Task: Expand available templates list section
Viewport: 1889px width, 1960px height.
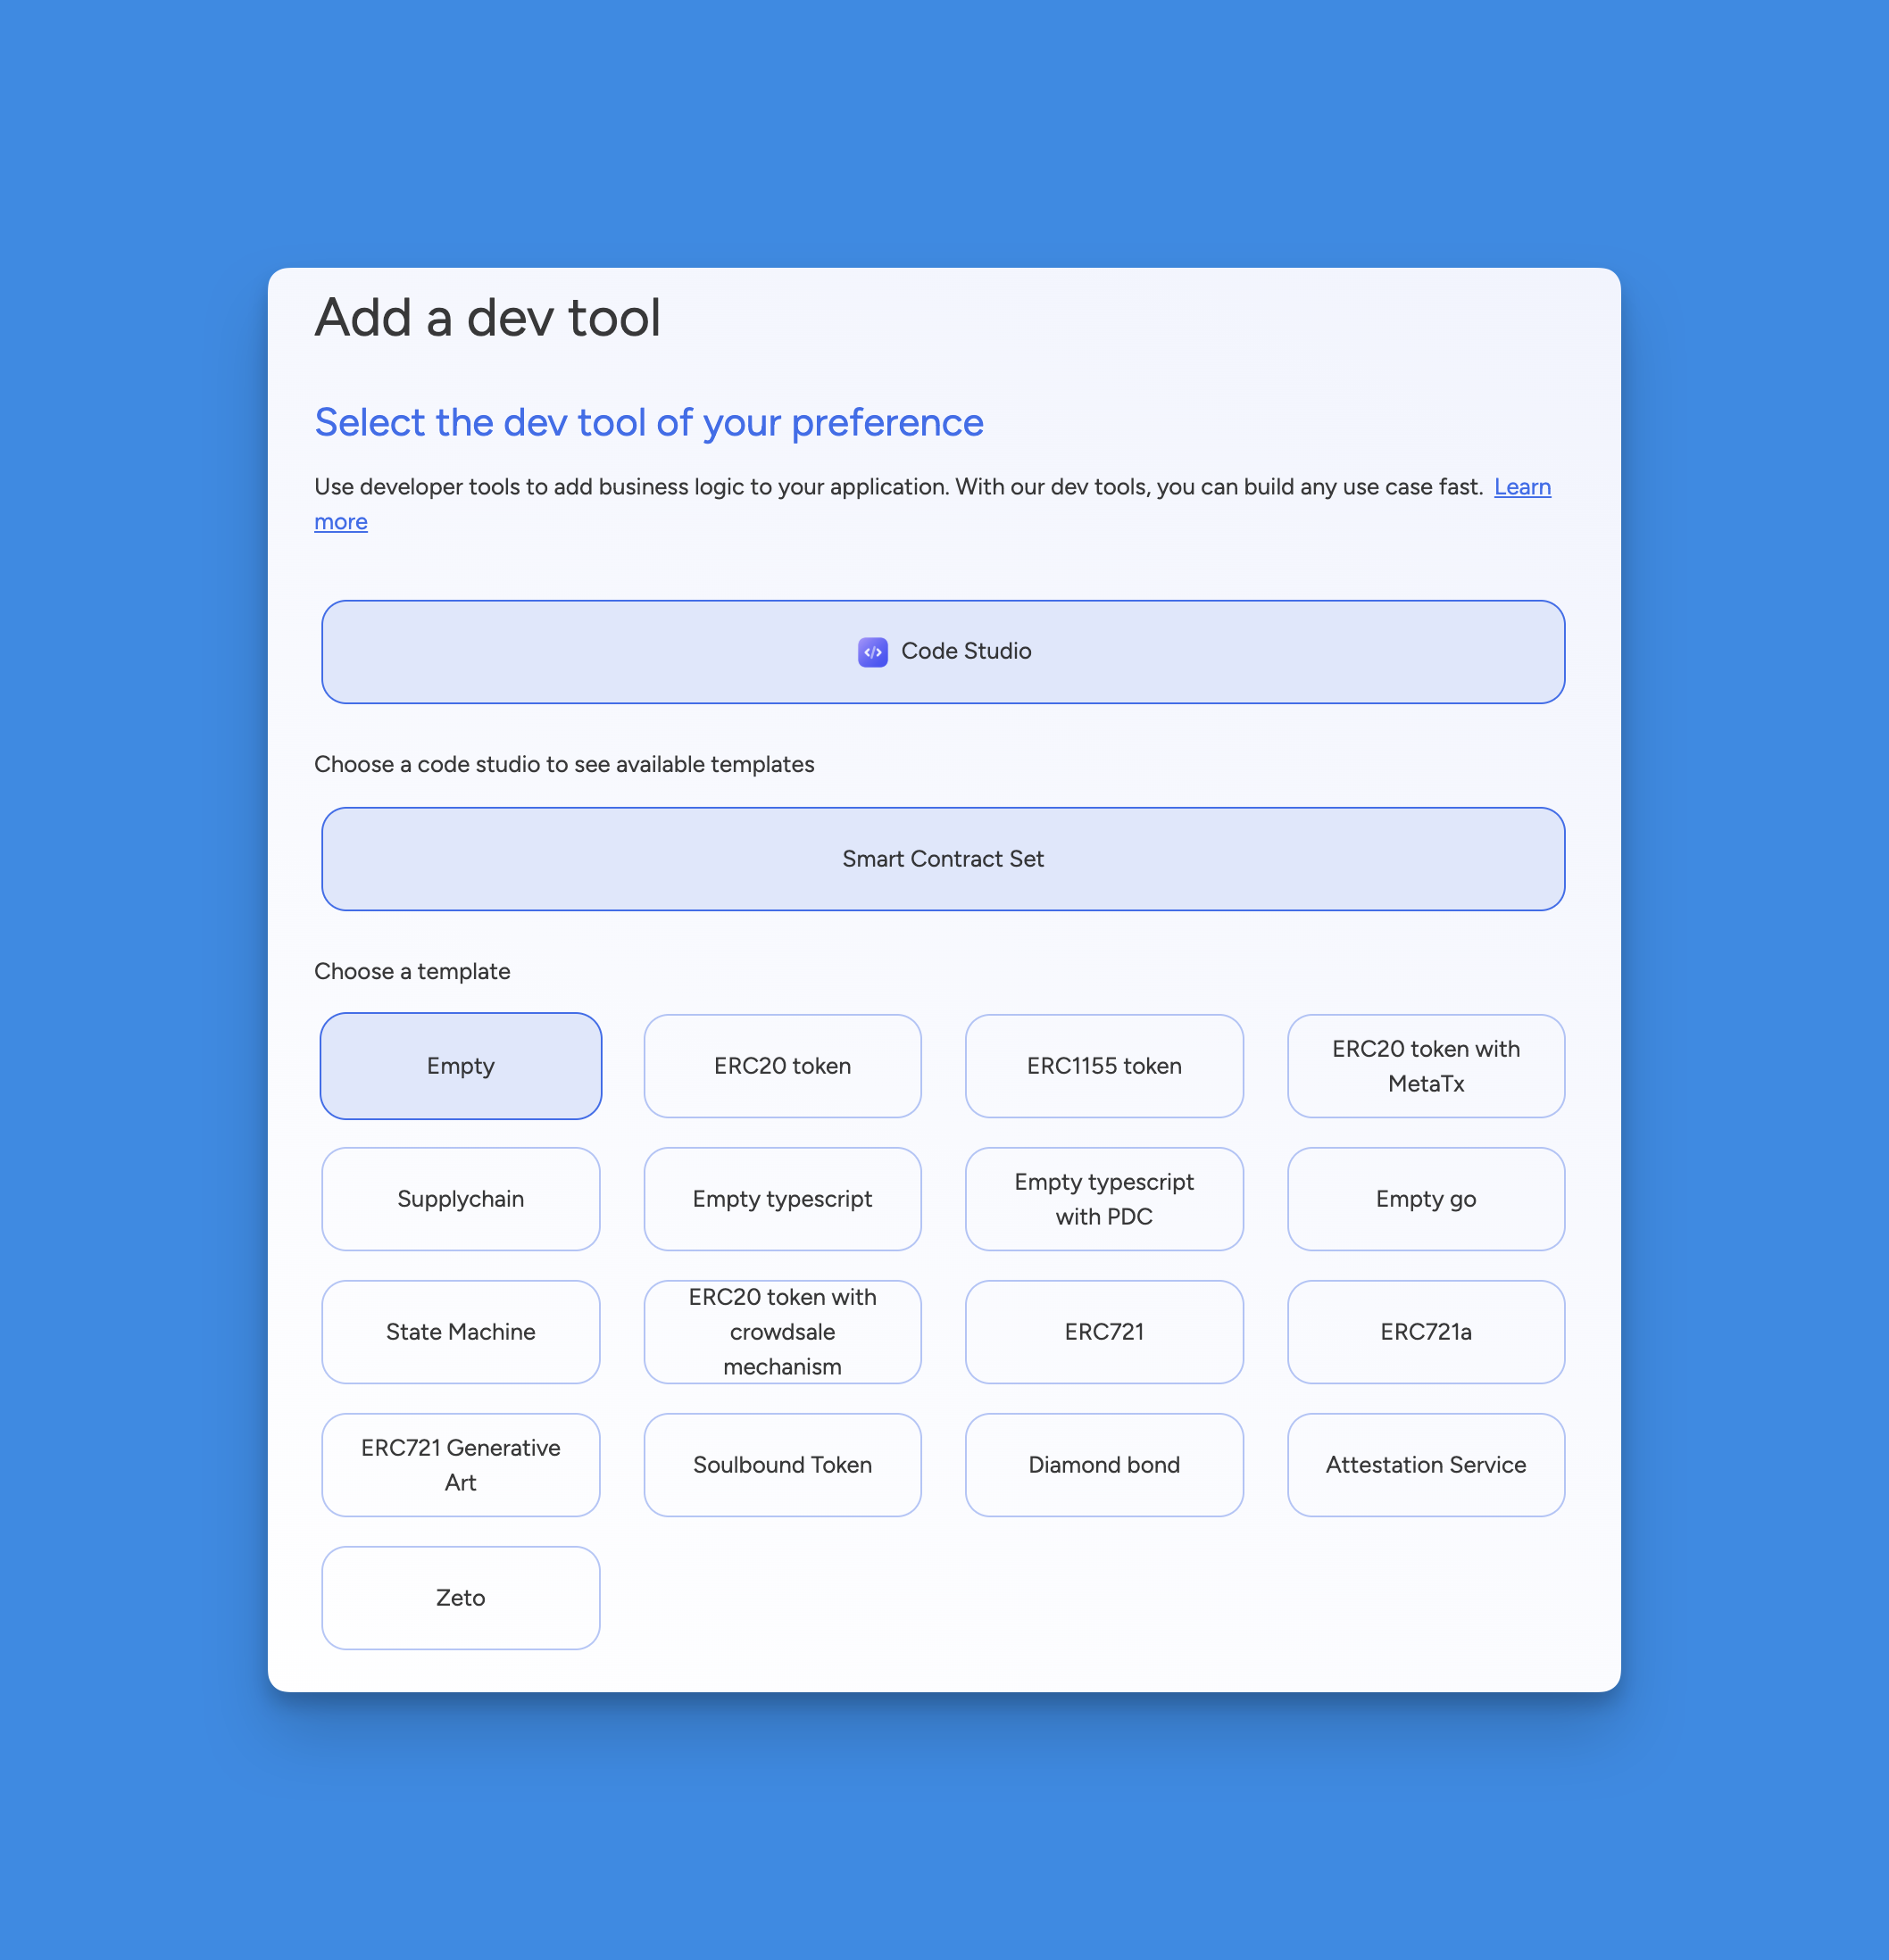Action: 942,858
